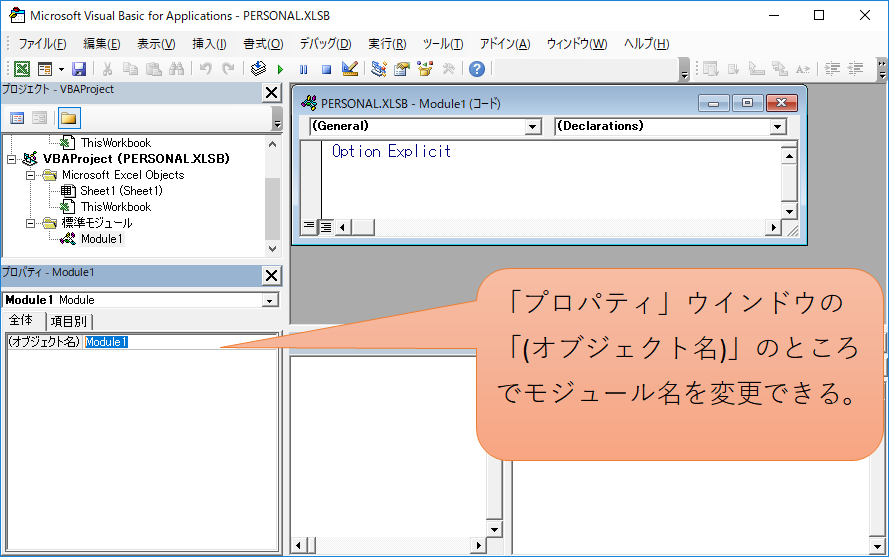This screenshot has height=557, width=889.
Task: Click the Copy toolbar icon
Action: coord(130,69)
